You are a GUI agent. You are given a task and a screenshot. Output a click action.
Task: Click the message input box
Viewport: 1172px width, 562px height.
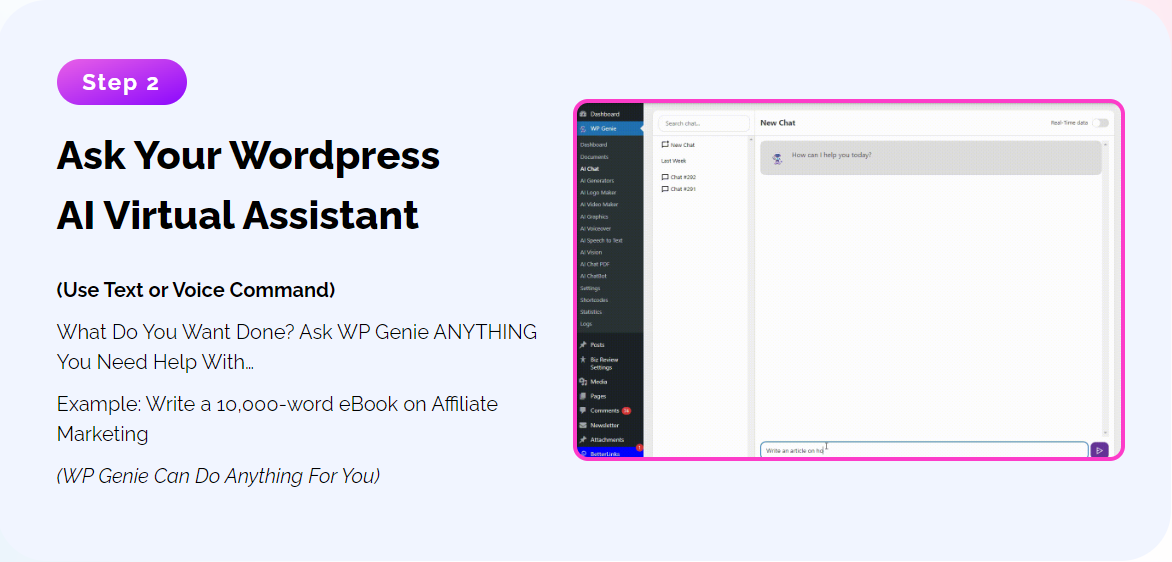[924, 450]
